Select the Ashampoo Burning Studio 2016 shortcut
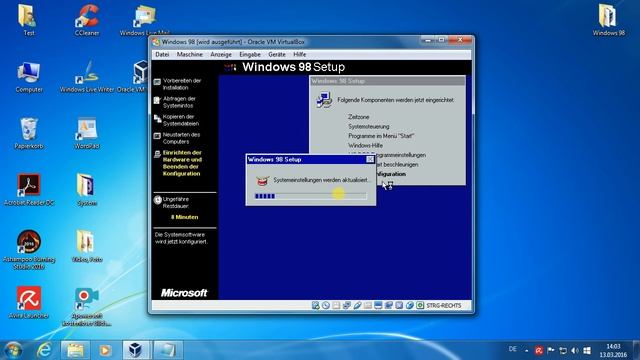The width and height of the screenshot is (640, 360). point(29,250)
